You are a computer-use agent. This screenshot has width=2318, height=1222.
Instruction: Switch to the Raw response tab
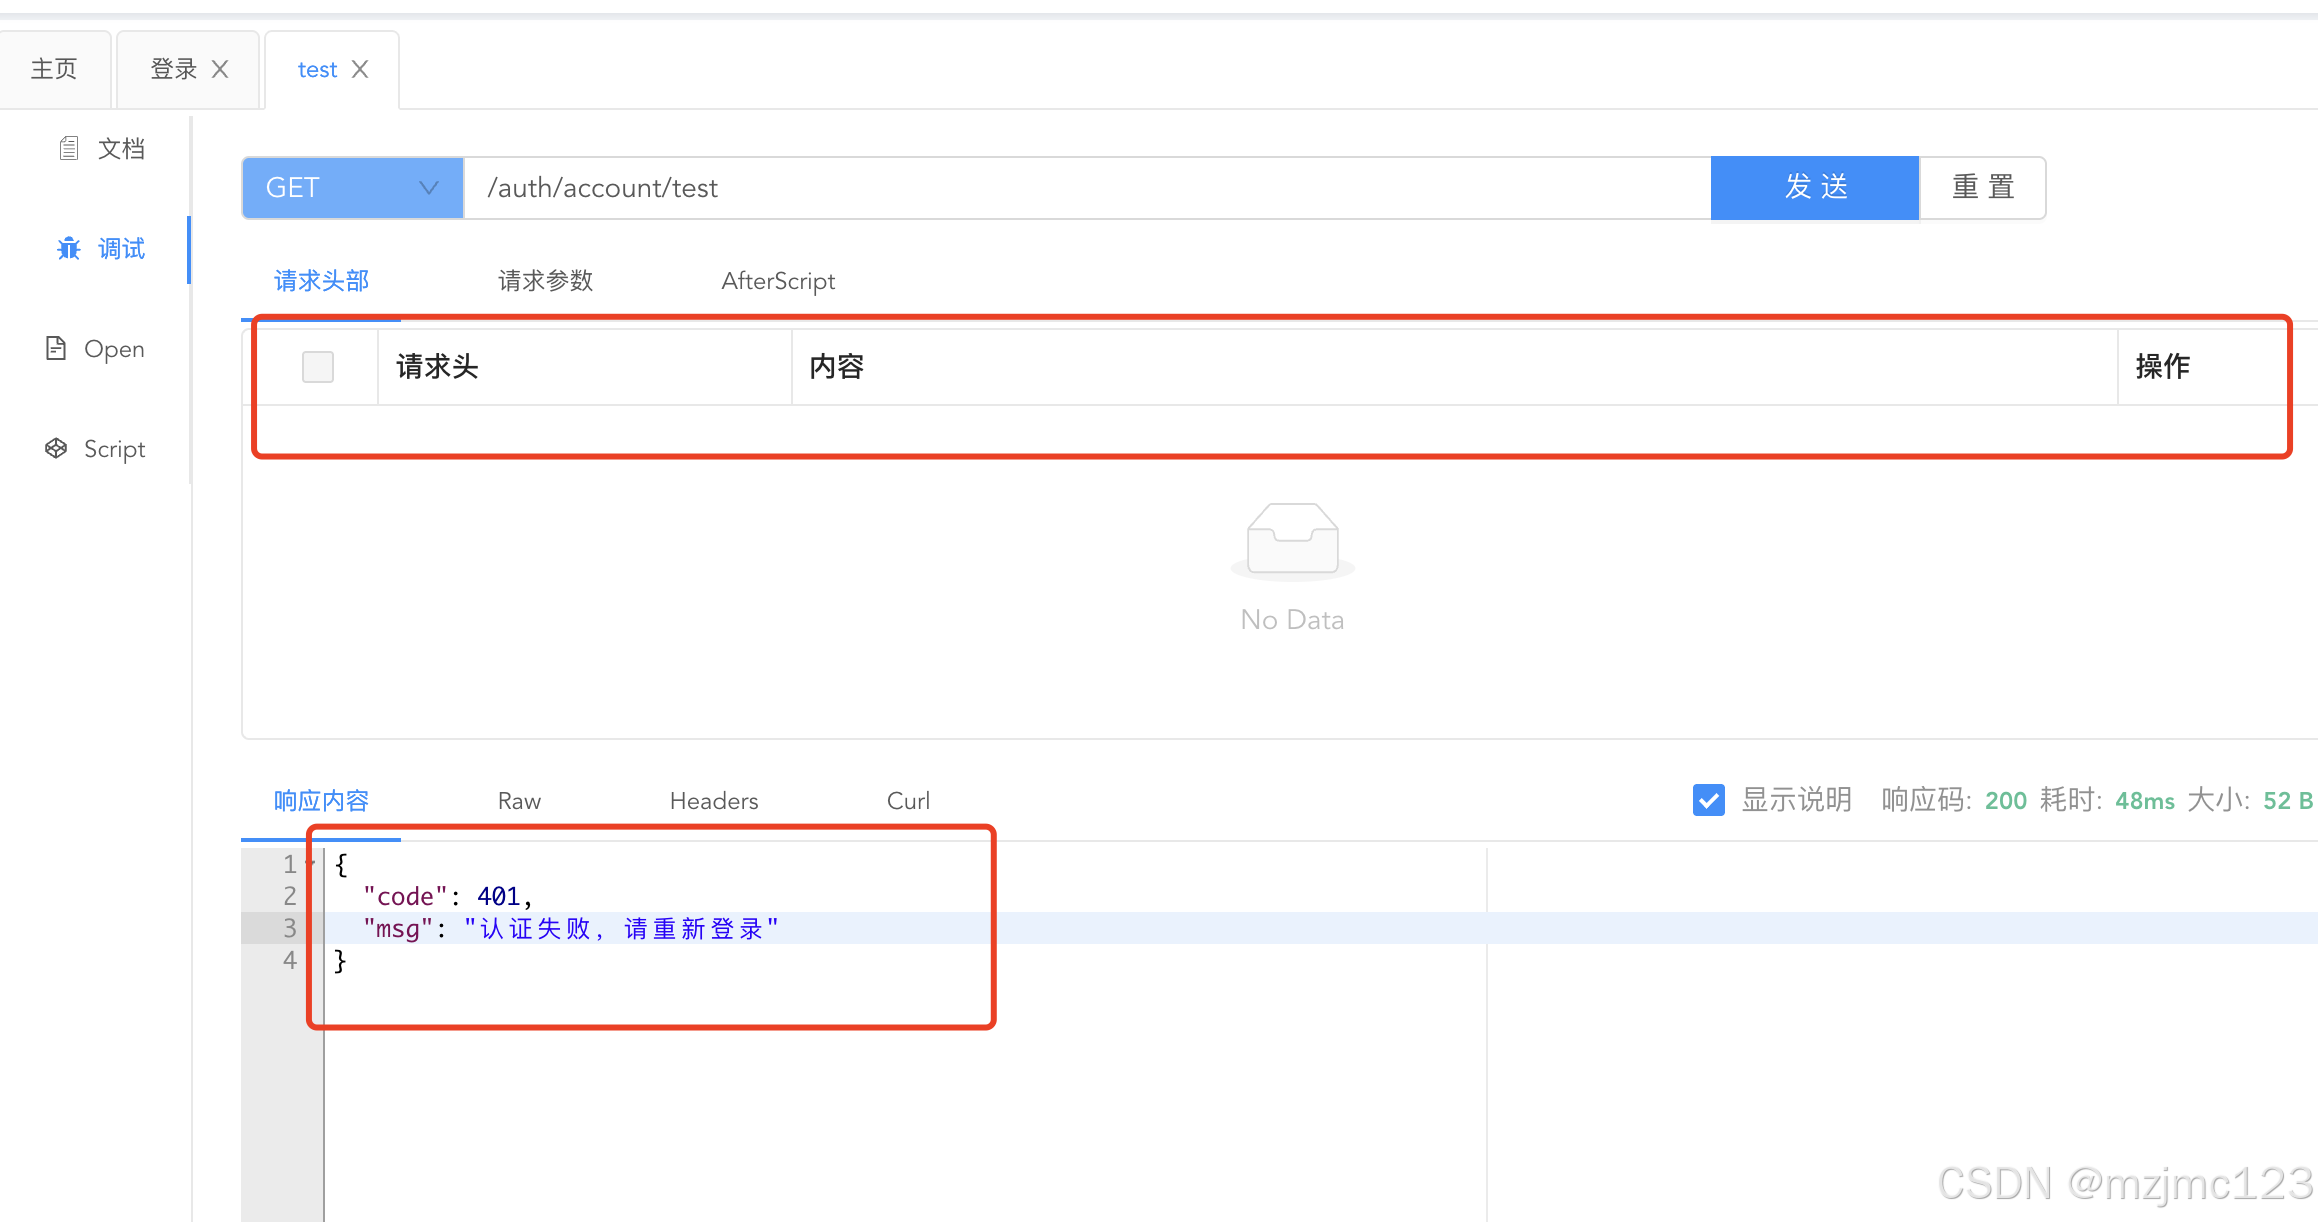click(519, 801)
